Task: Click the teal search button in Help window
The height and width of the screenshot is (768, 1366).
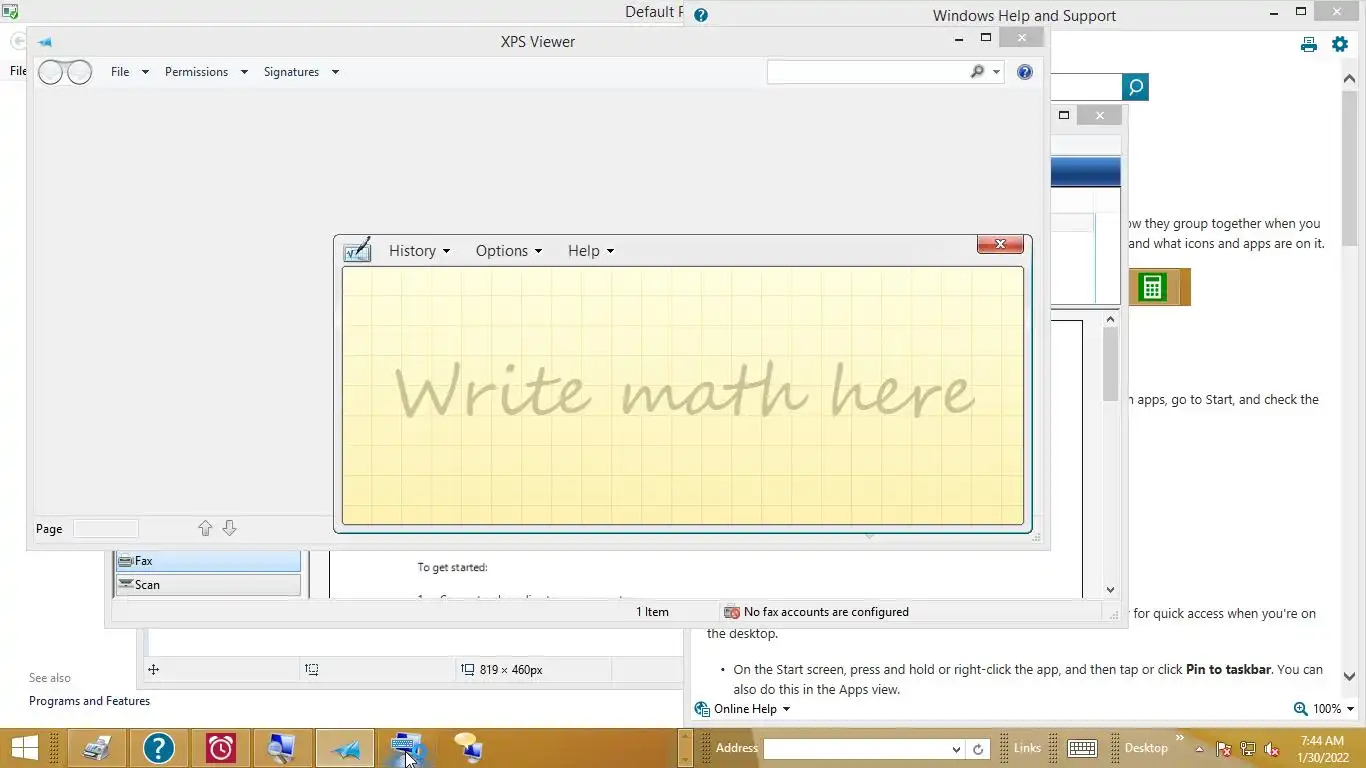Action: [x=1135, y=87]
